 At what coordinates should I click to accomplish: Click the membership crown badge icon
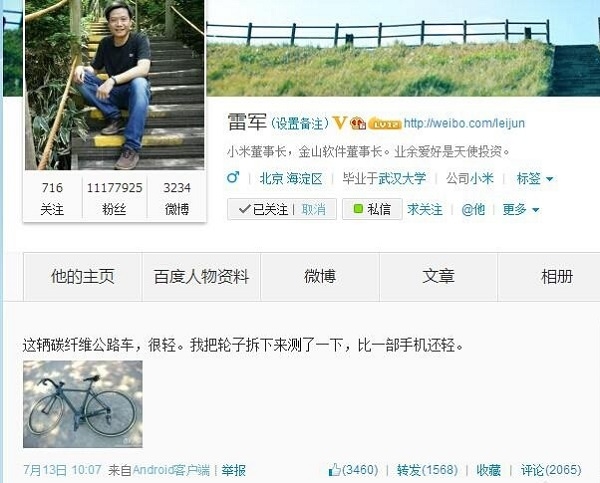point(358,123)
